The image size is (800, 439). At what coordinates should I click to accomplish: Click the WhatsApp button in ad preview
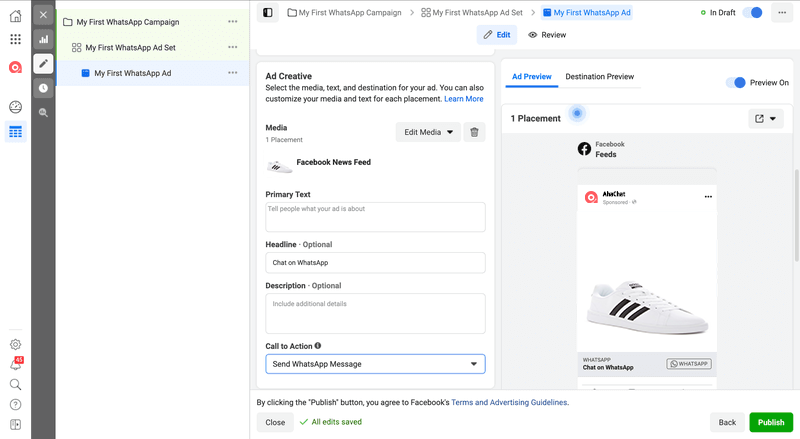point(689,363)
